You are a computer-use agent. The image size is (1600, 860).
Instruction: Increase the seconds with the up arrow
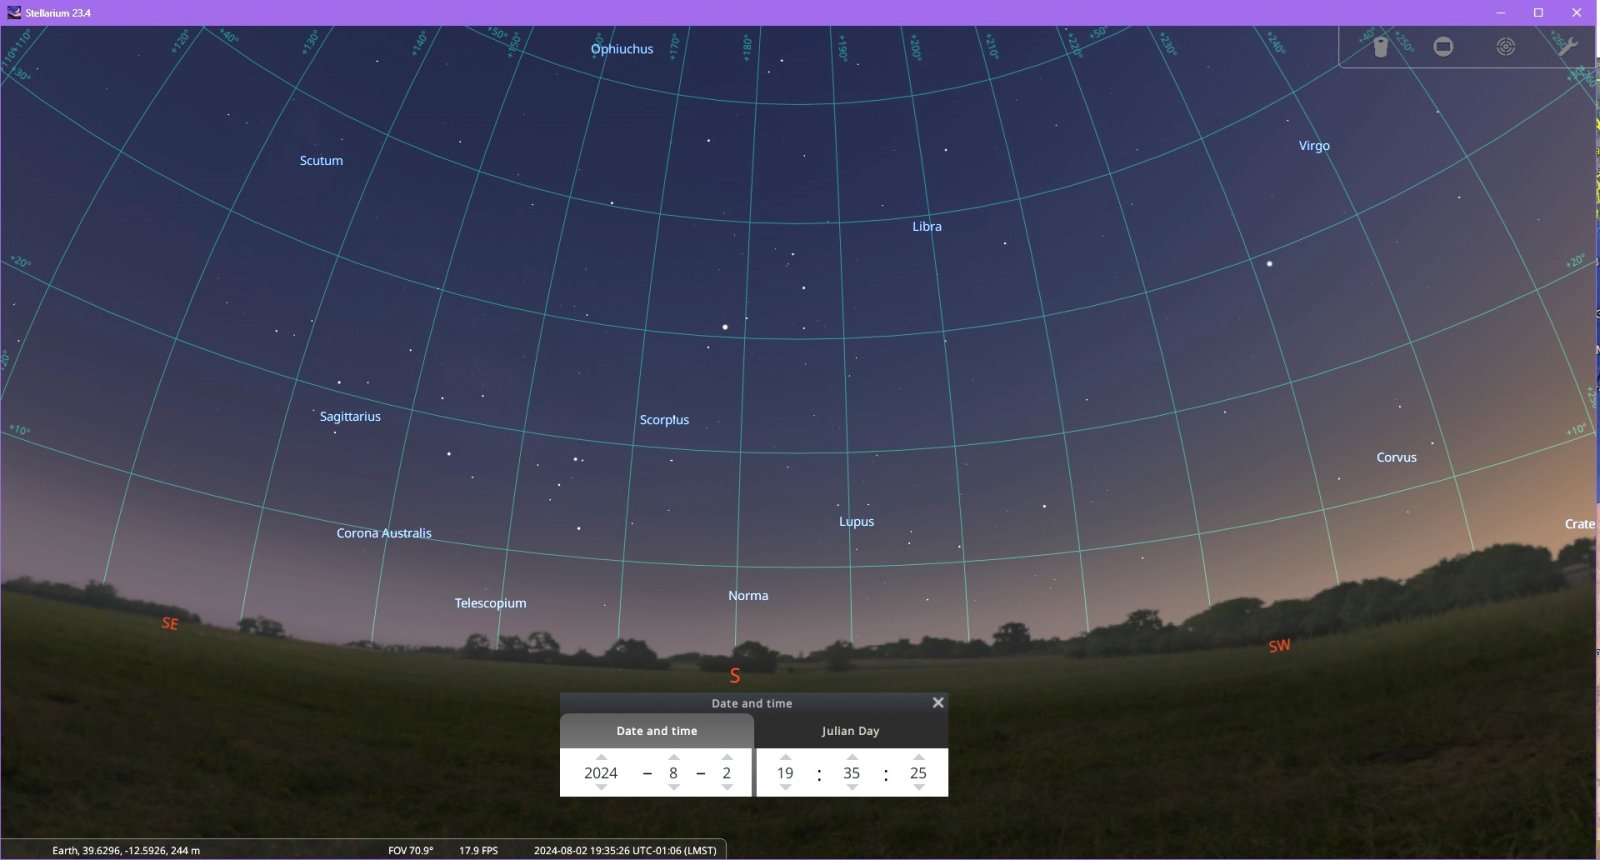coord(918,757)
